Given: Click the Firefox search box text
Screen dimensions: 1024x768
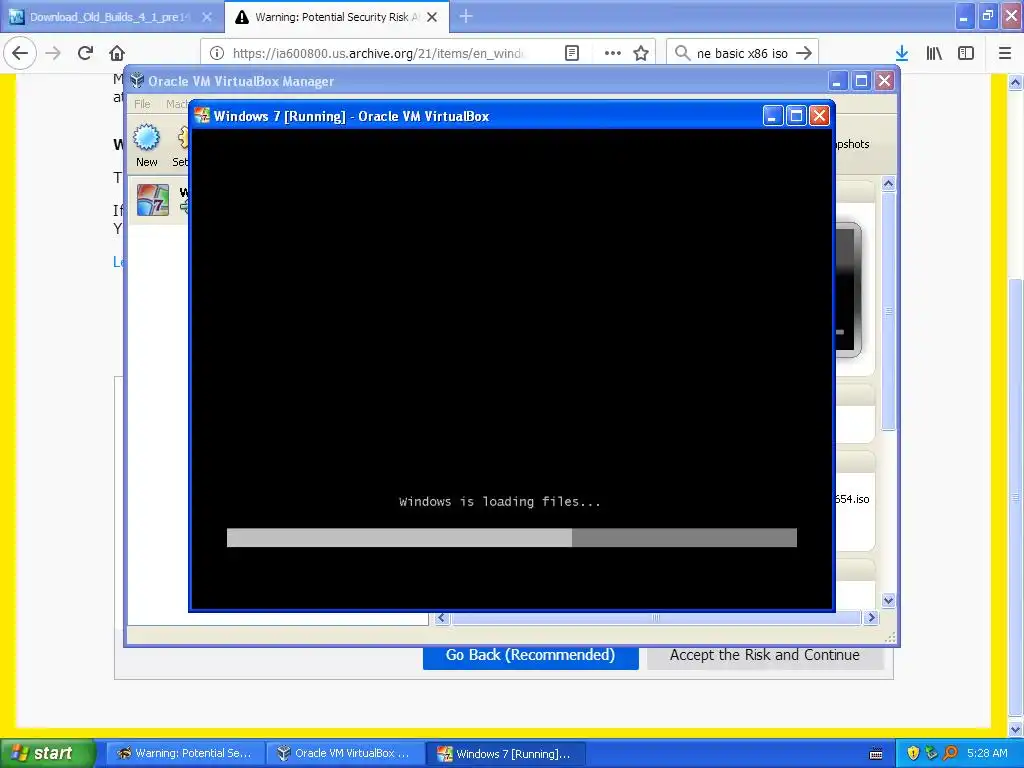Looking at the screenshot, I should (x=742, y=53).
